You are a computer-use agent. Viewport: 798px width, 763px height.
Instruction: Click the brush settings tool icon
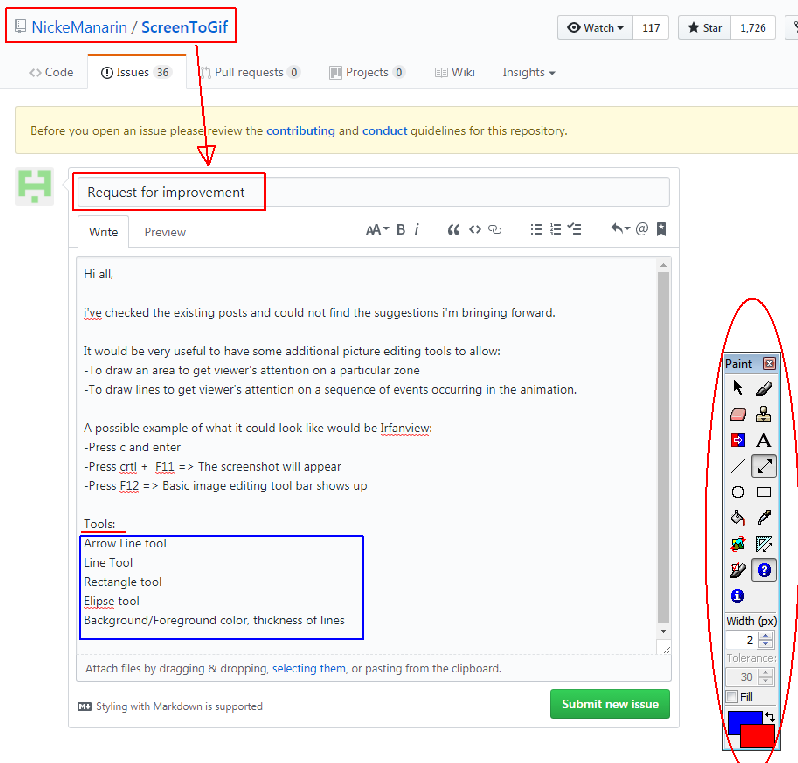click(737, 570)
